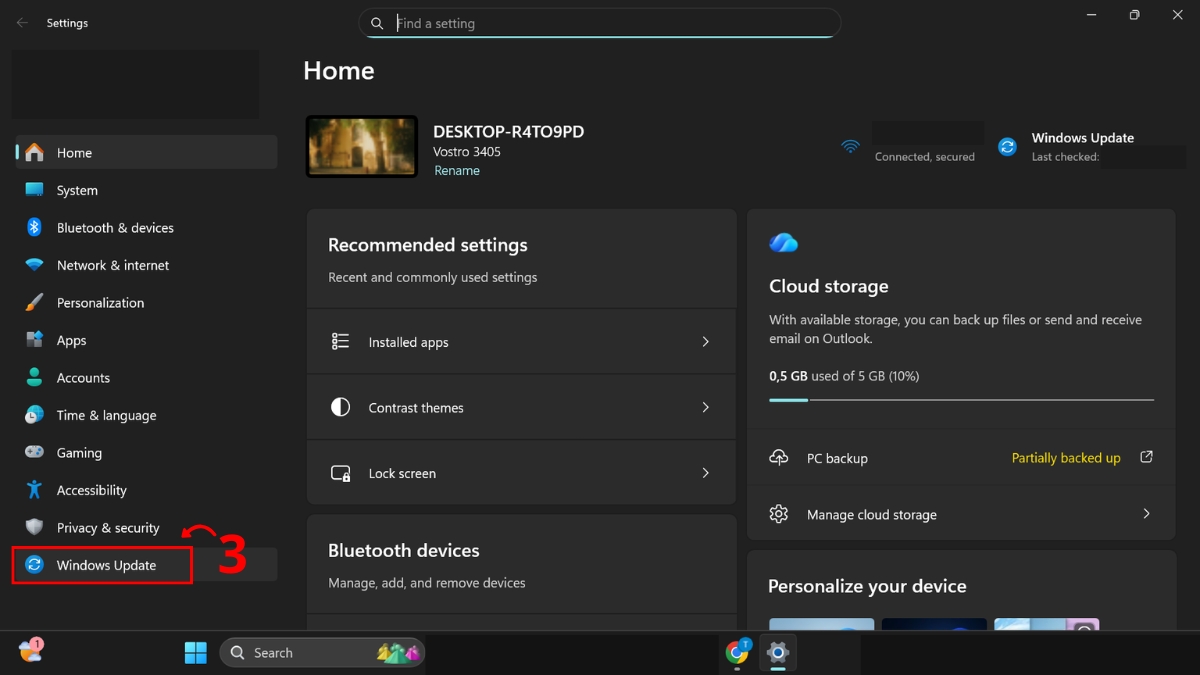The image size is (1200, 675).
Task: Expand the Contrast themes settings
Action: 520,407
